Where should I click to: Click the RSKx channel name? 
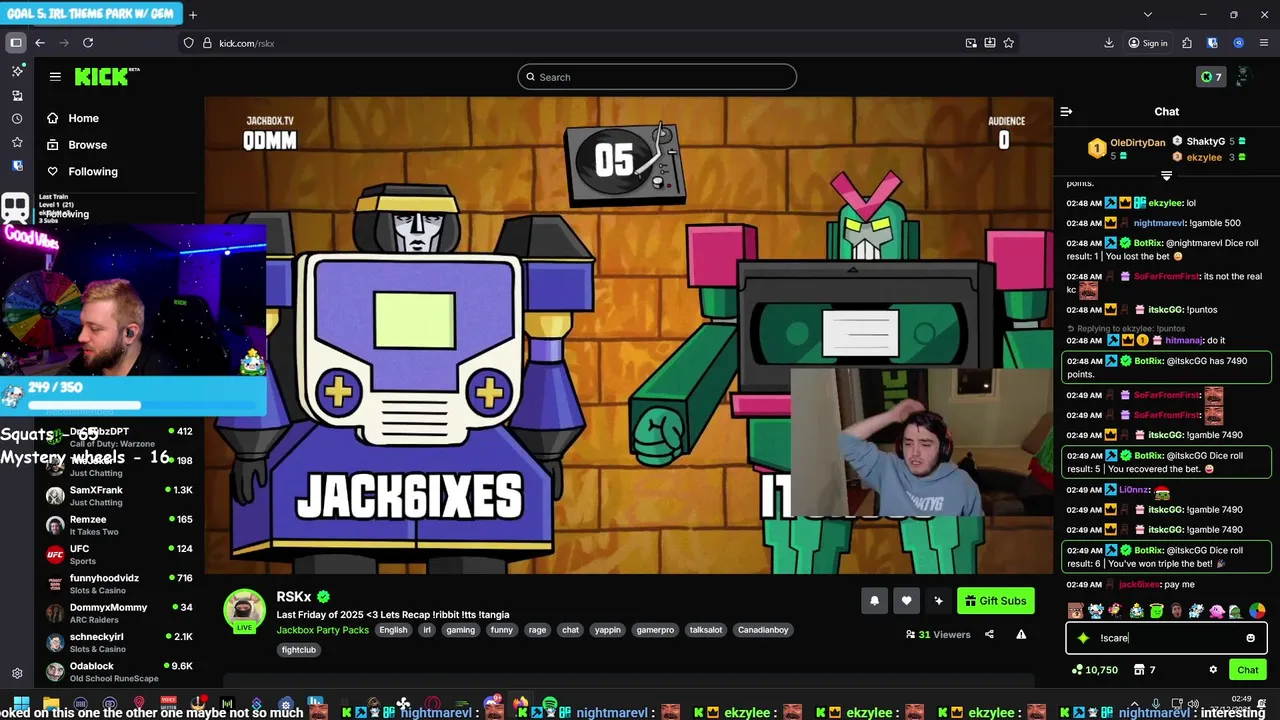point(294,597)
